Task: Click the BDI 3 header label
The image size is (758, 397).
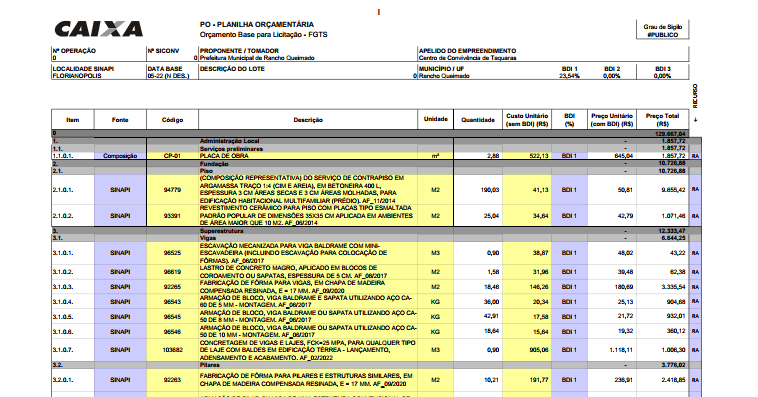Action: point(663,69)
